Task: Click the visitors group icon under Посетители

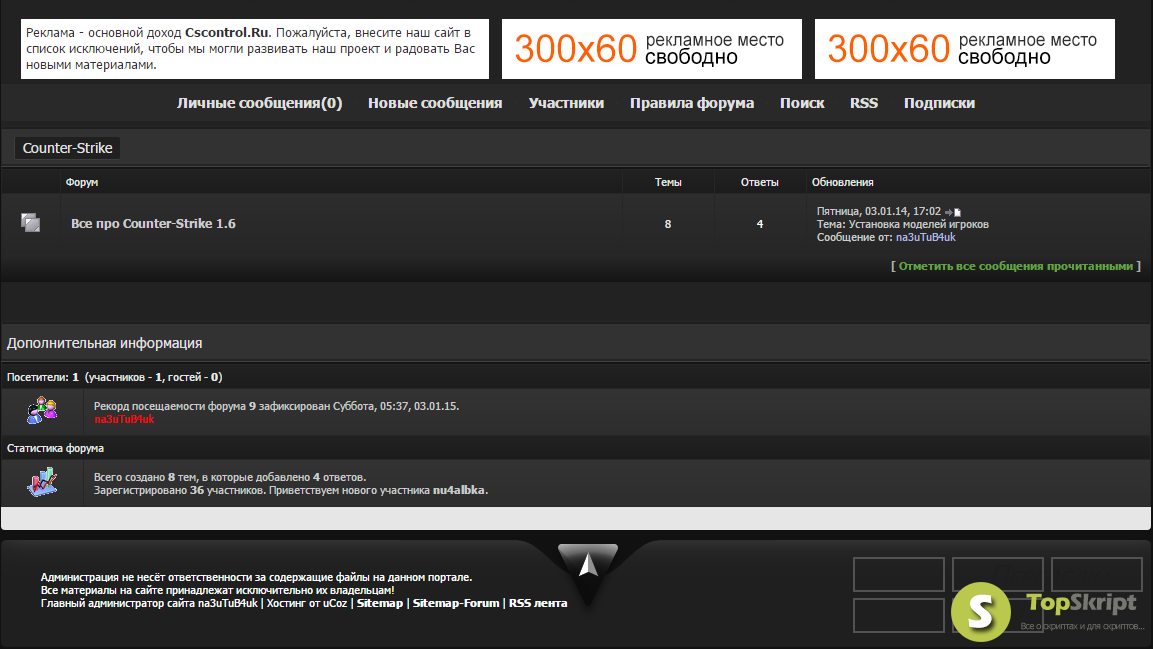Action: point(42,410)
